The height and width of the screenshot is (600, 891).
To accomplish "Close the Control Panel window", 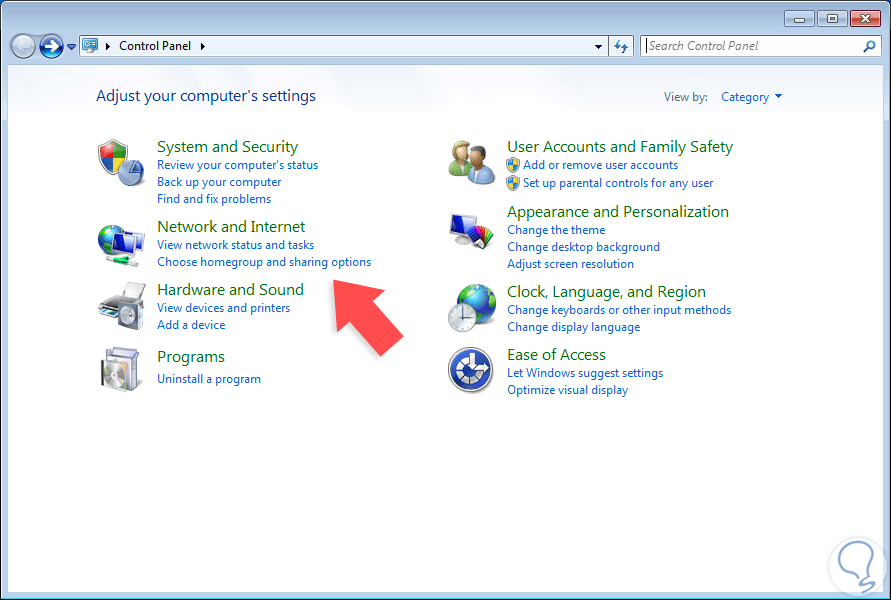I will tap(865, 19).
